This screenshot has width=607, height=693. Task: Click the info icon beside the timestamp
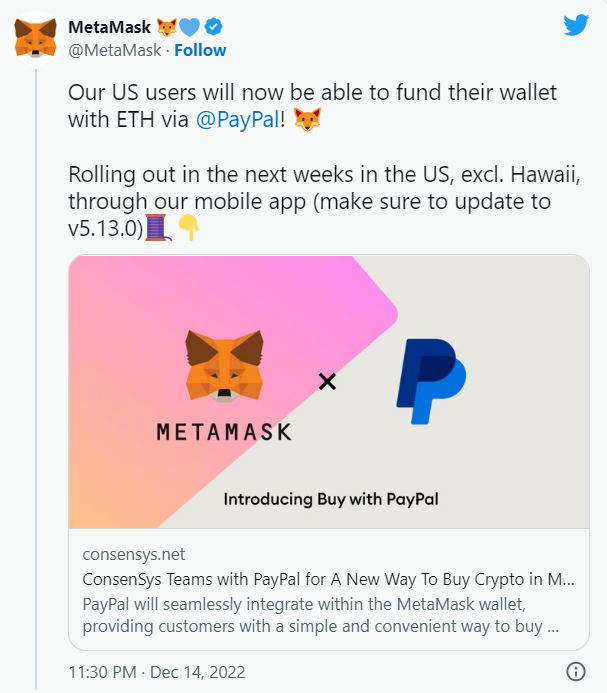(576, 671)
